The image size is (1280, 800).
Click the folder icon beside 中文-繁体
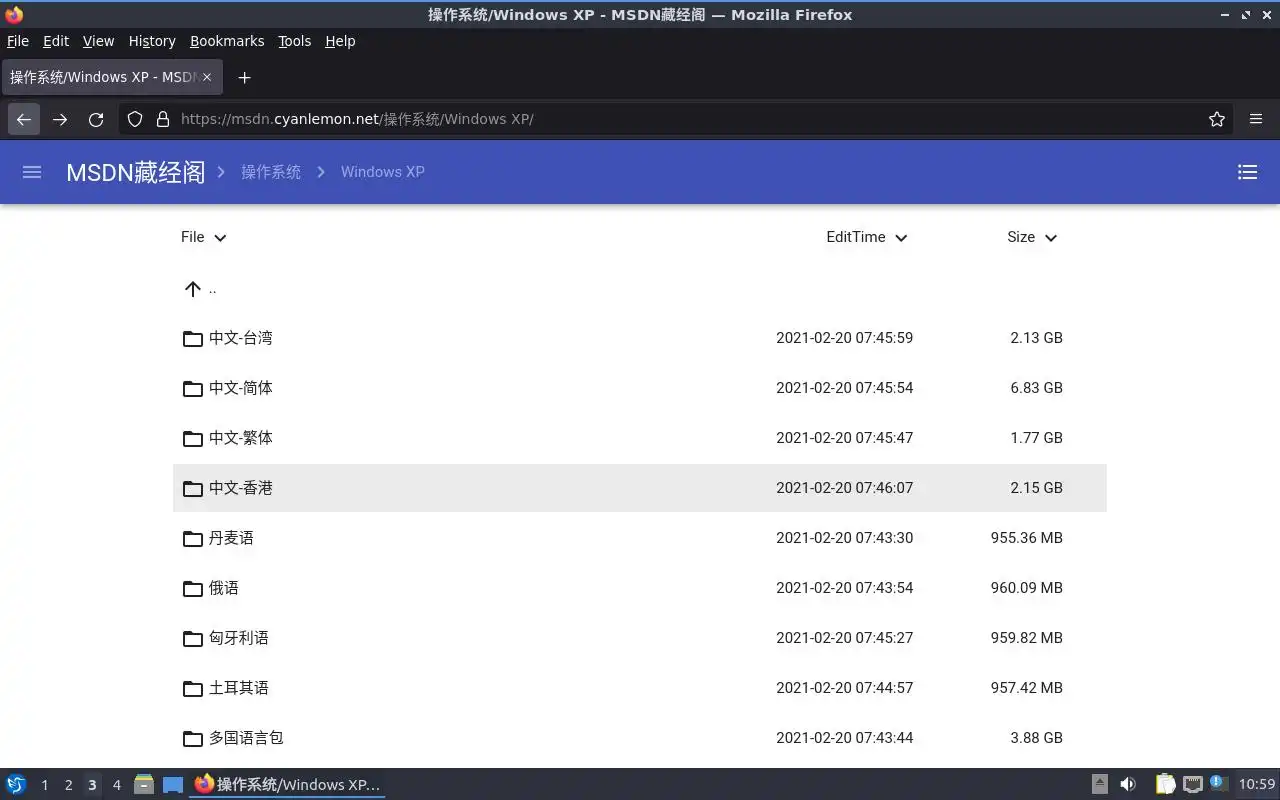[x=193, y=439]
